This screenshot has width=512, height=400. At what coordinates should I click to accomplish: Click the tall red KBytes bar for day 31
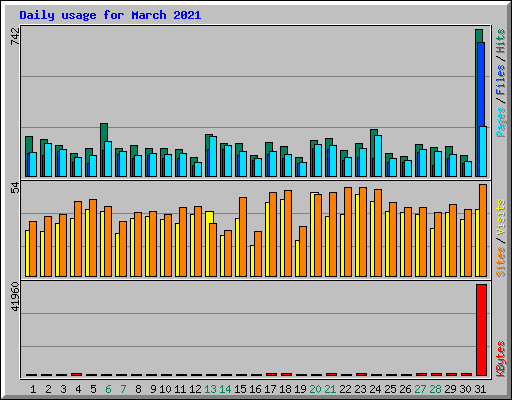(481, 330)
